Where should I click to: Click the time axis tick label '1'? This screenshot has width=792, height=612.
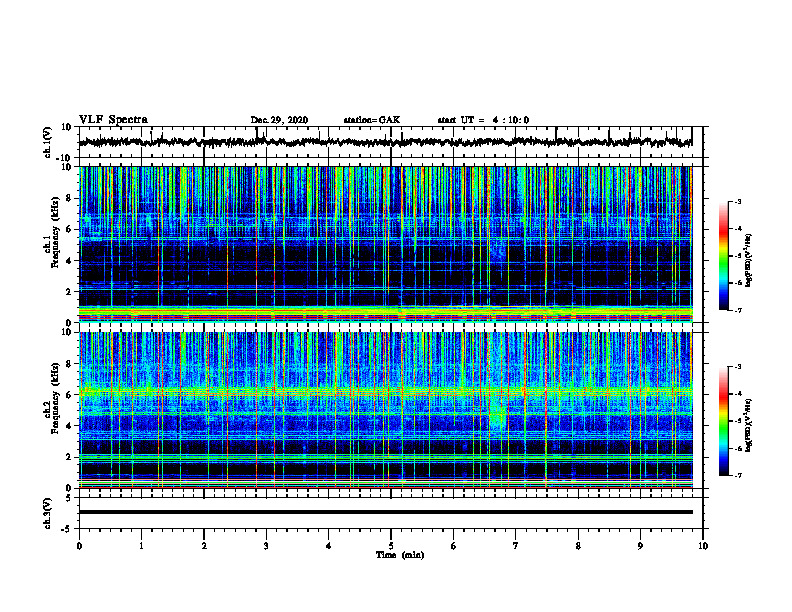pyautogui.click(x=141, y=546)
